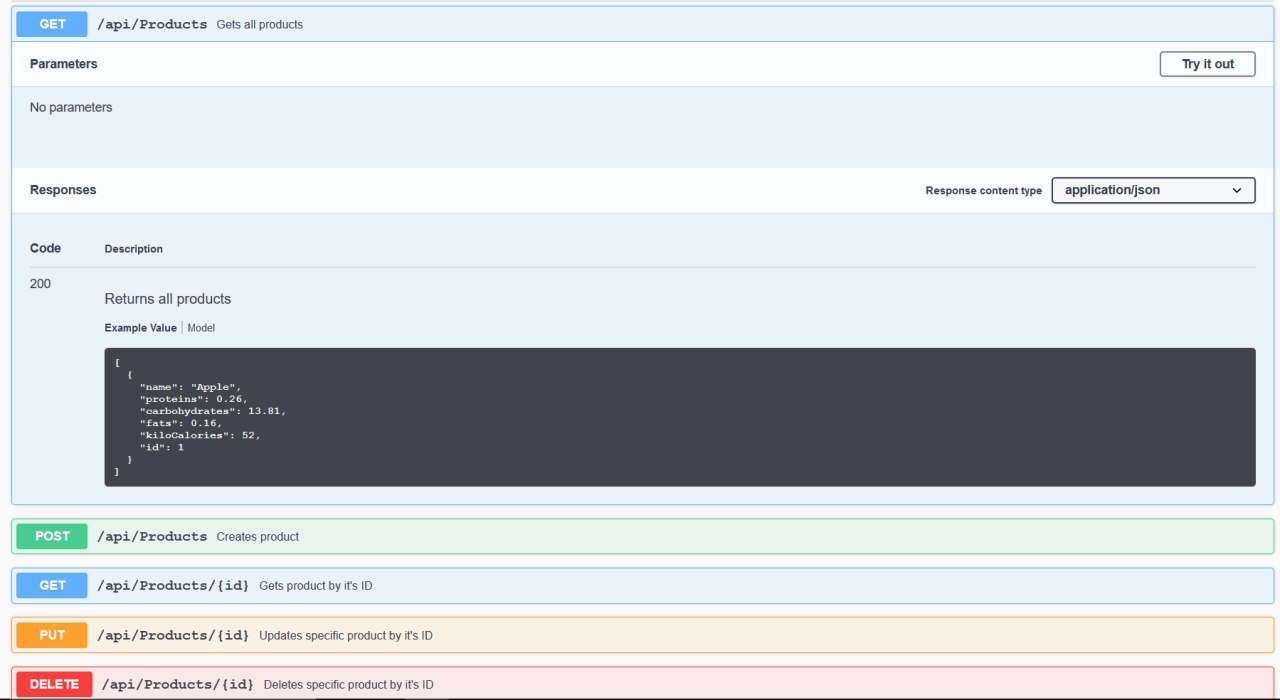Click the "id": 1 line in example
Screen dimensions: 1280x700
[162, 447]
